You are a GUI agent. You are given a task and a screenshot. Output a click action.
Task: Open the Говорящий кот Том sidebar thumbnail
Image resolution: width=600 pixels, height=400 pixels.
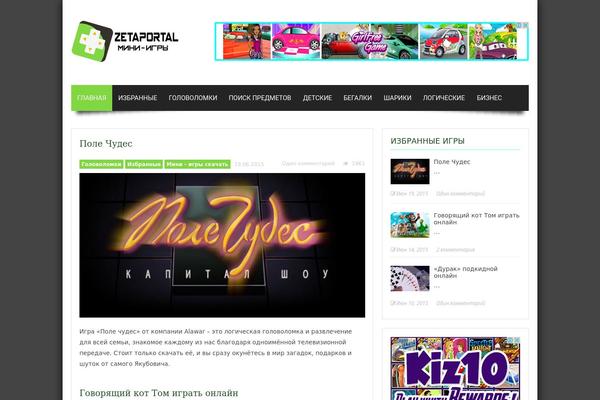pyautogui.click(x=410, y=225)
